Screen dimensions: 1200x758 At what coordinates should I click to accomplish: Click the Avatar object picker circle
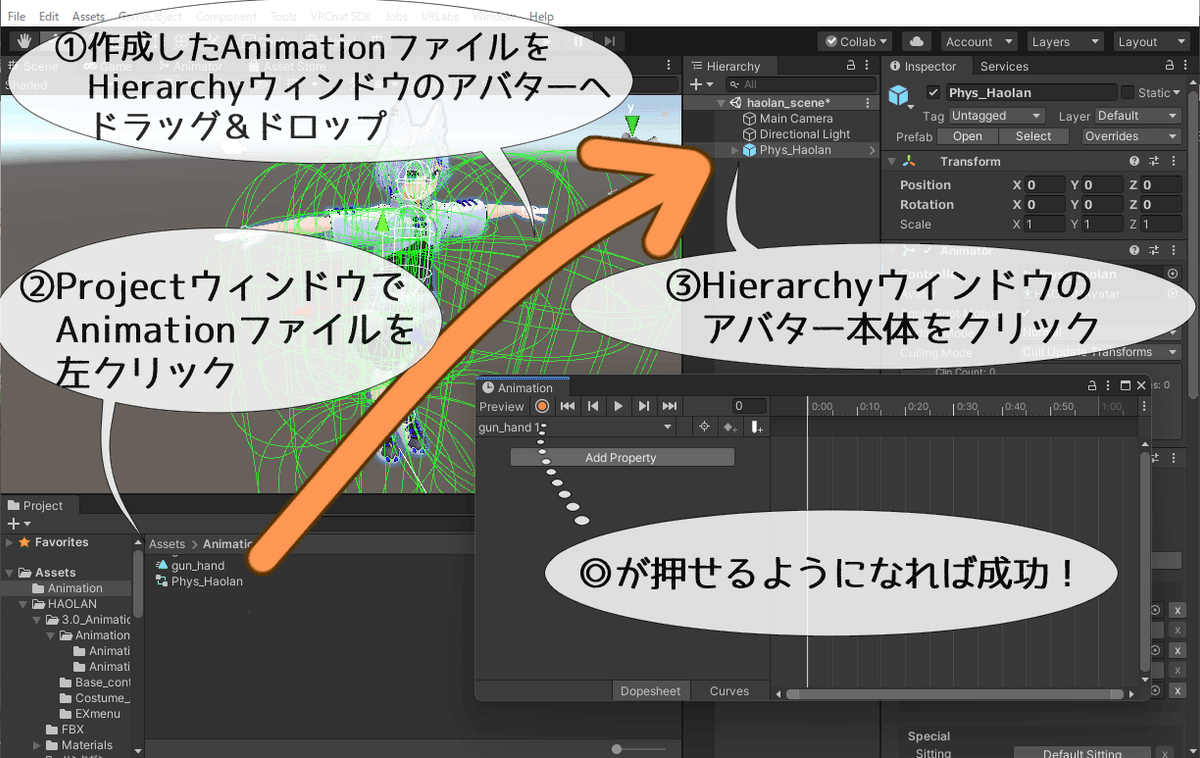click(x=1172, y=294)
